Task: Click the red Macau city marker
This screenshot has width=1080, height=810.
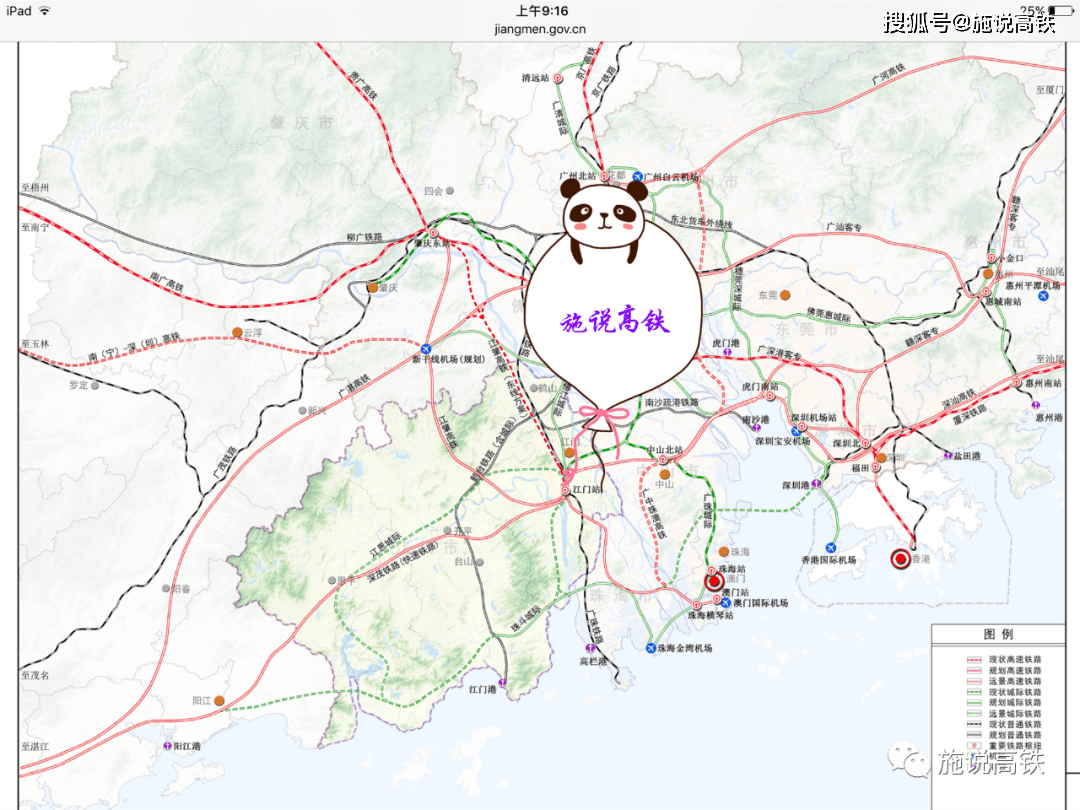Action: point(714,581)
